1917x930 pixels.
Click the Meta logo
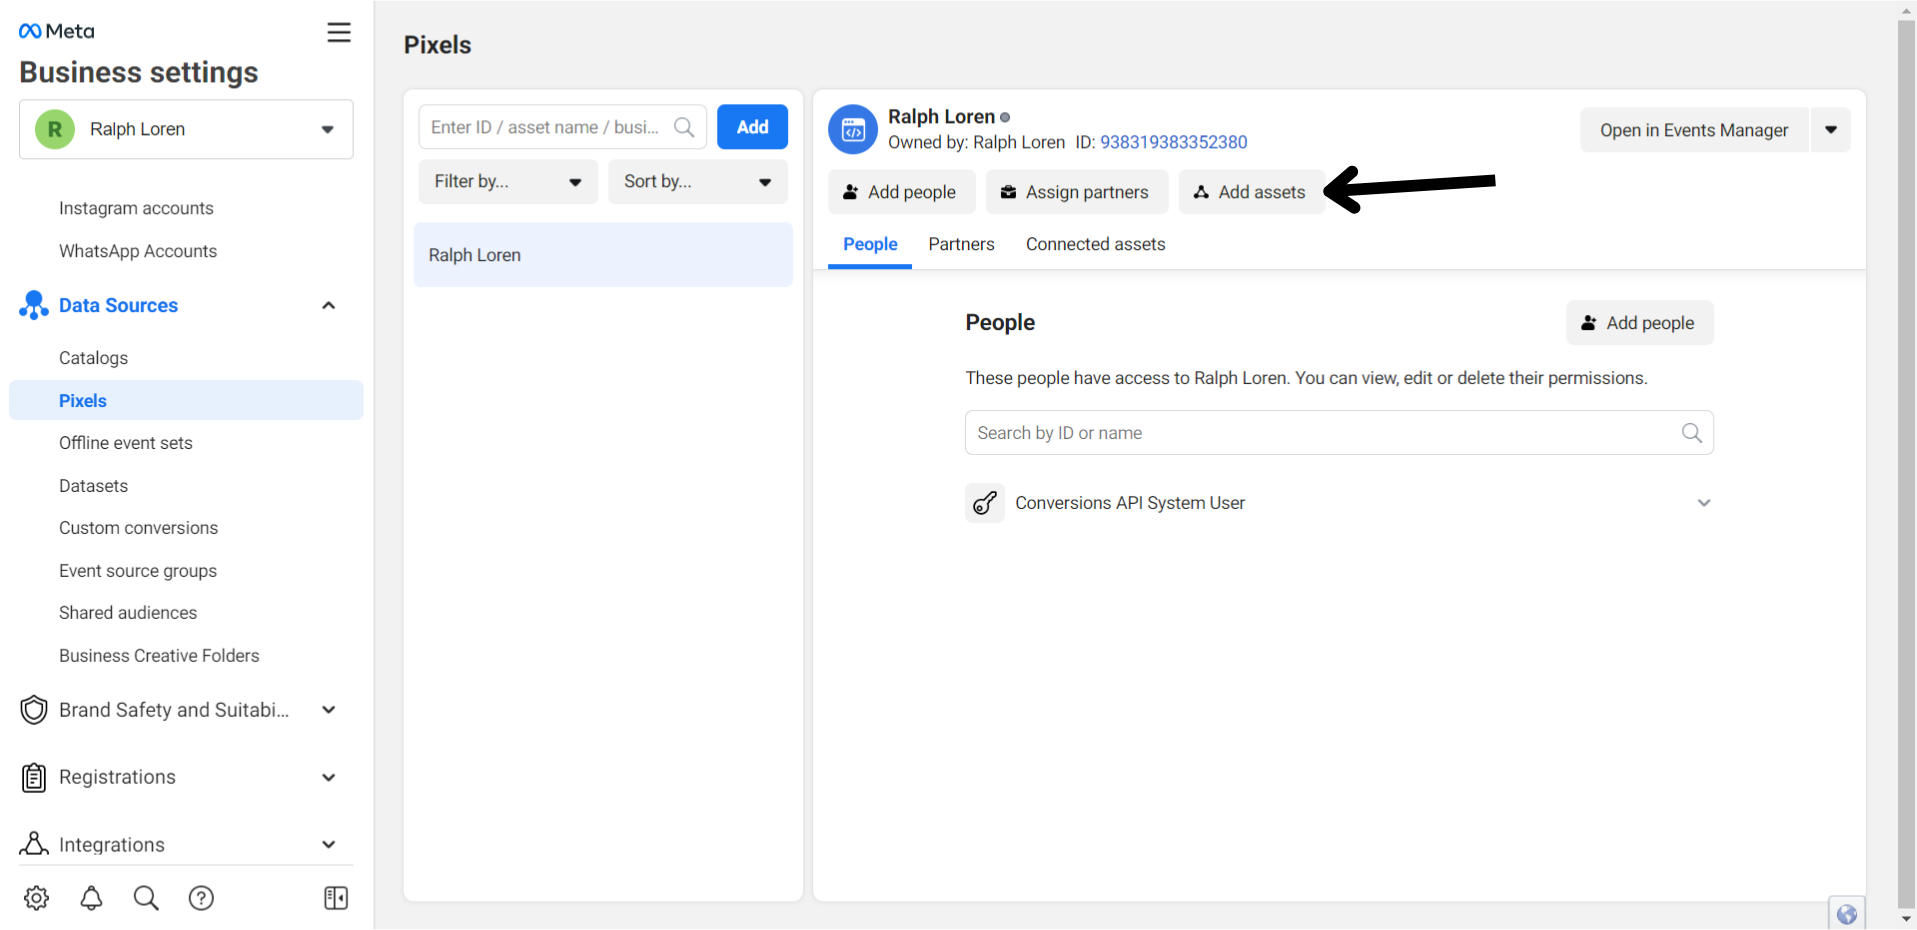coord(56,31)
